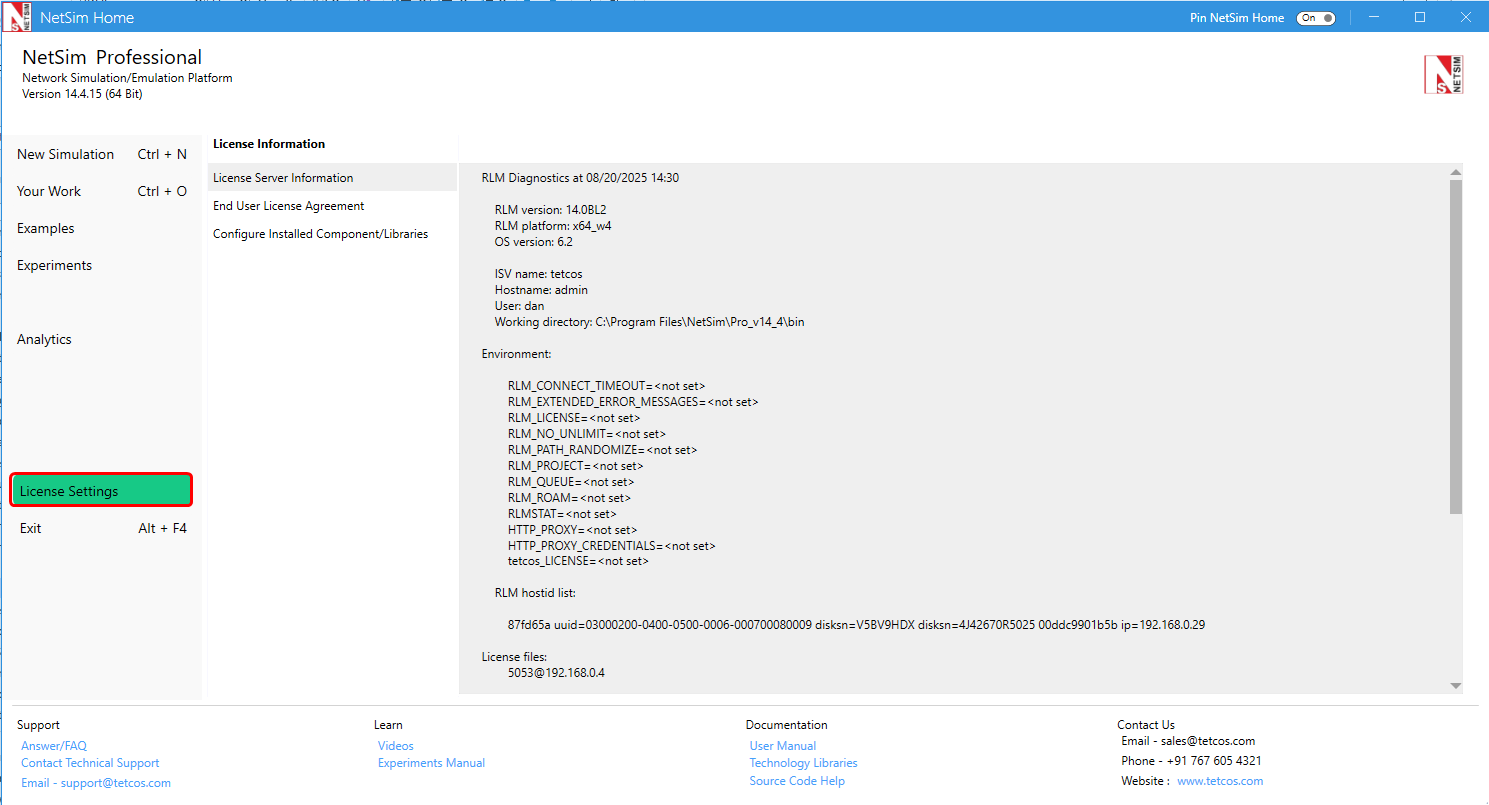Click the RLM_ROAM=<not set> line

[569, 498]
